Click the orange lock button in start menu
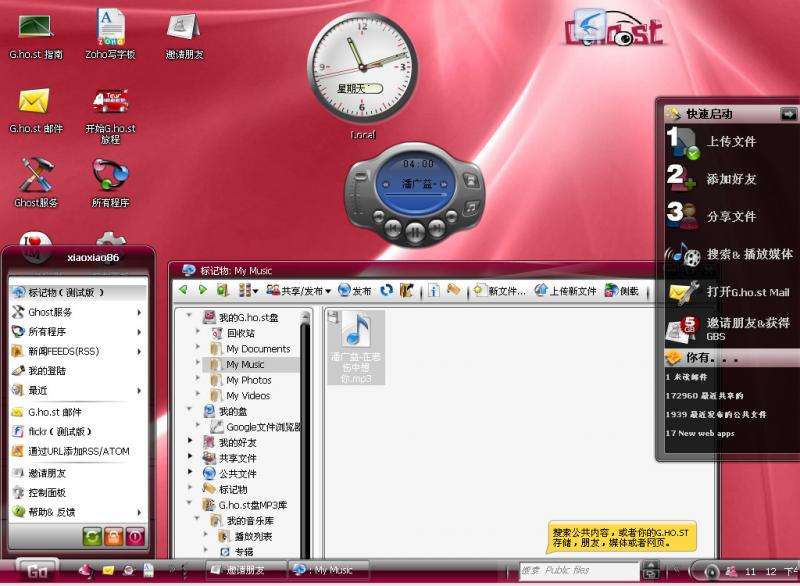Screen dimensions: 800x586 (x=113, y=536)
